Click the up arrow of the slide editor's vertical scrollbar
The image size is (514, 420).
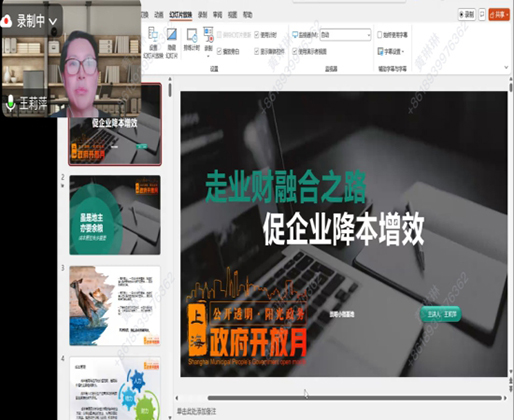511,79
